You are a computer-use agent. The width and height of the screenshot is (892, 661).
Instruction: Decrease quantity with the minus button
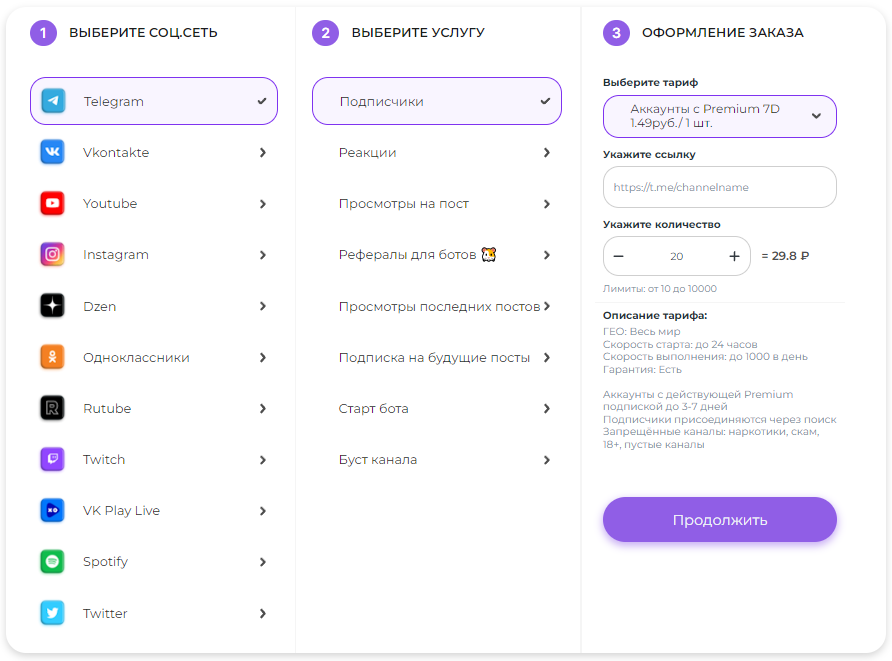tap(619, 256)
